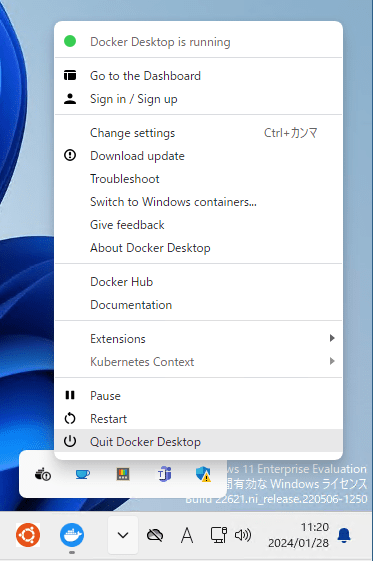Open Troubleshoot
Image resolution: width=373 pixels, height=561 pixels.
pyautogui.click(x=198, y=179)
